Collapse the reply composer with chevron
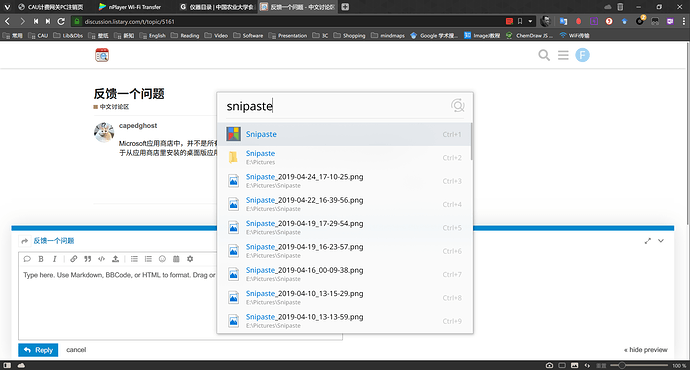 point(661,241)
